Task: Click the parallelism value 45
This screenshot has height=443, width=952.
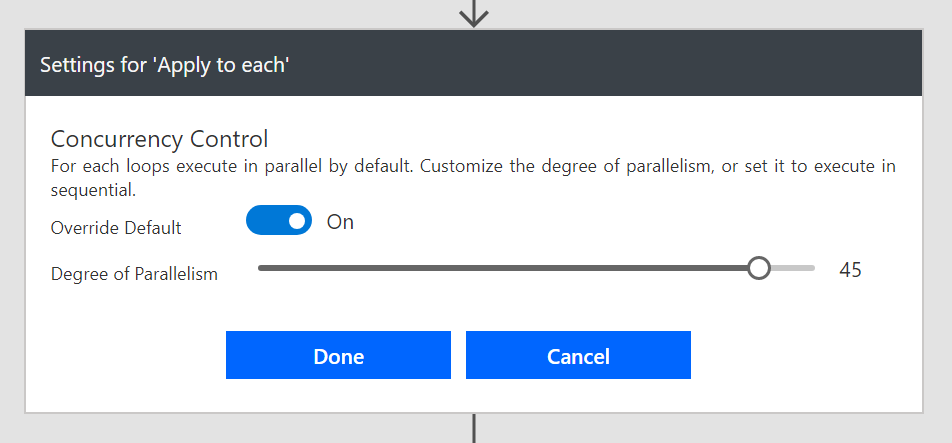Action: [x=851, y=269]
